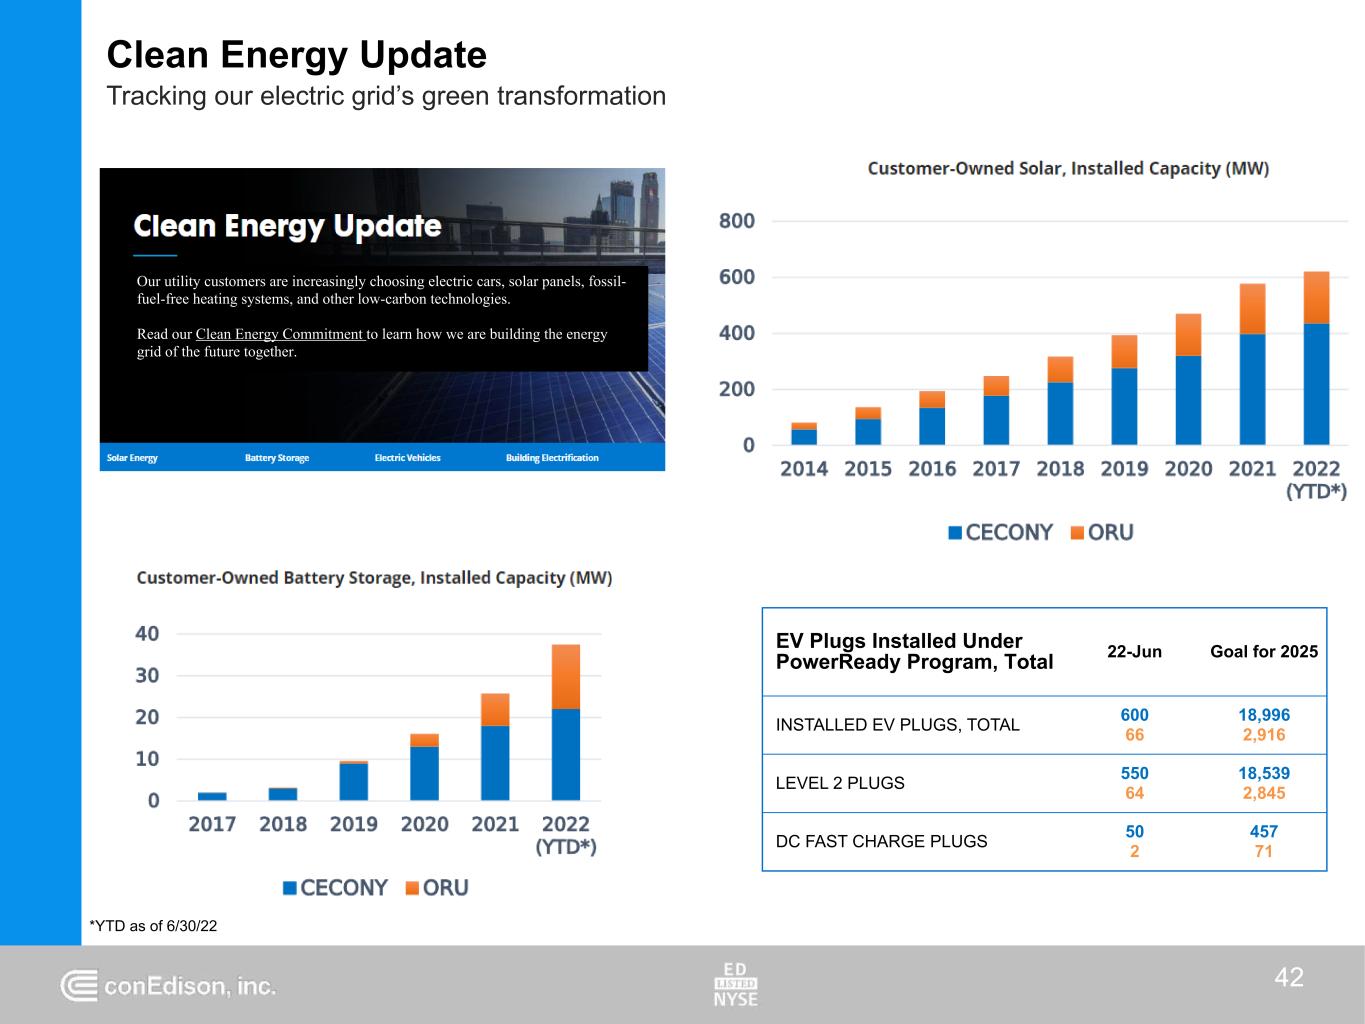Open the Clean Energy Commitment link

[280, 334]
